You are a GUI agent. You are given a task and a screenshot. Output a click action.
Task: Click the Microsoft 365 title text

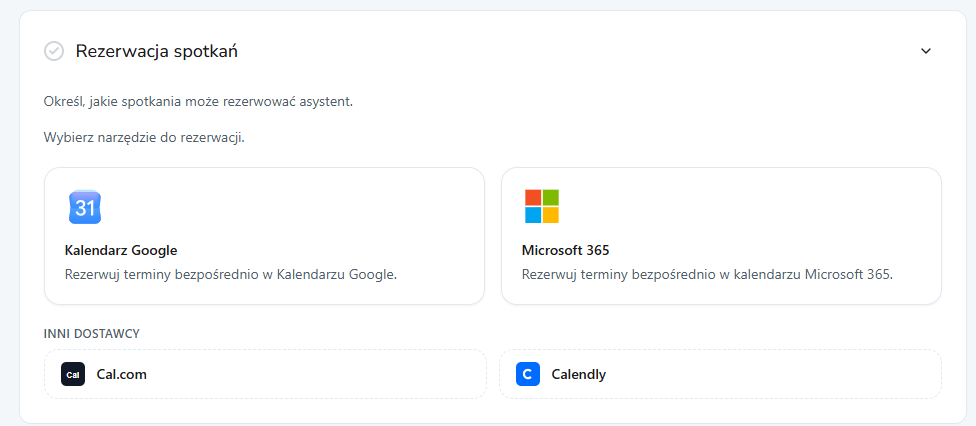click(x=565, y=250)
